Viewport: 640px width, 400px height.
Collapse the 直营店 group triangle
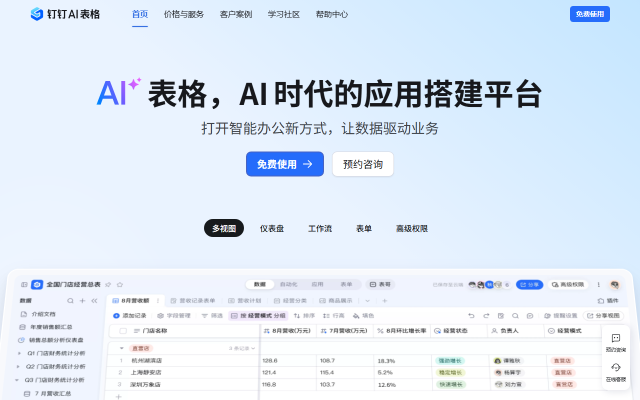pyautogui.click(x=122, y=348)
